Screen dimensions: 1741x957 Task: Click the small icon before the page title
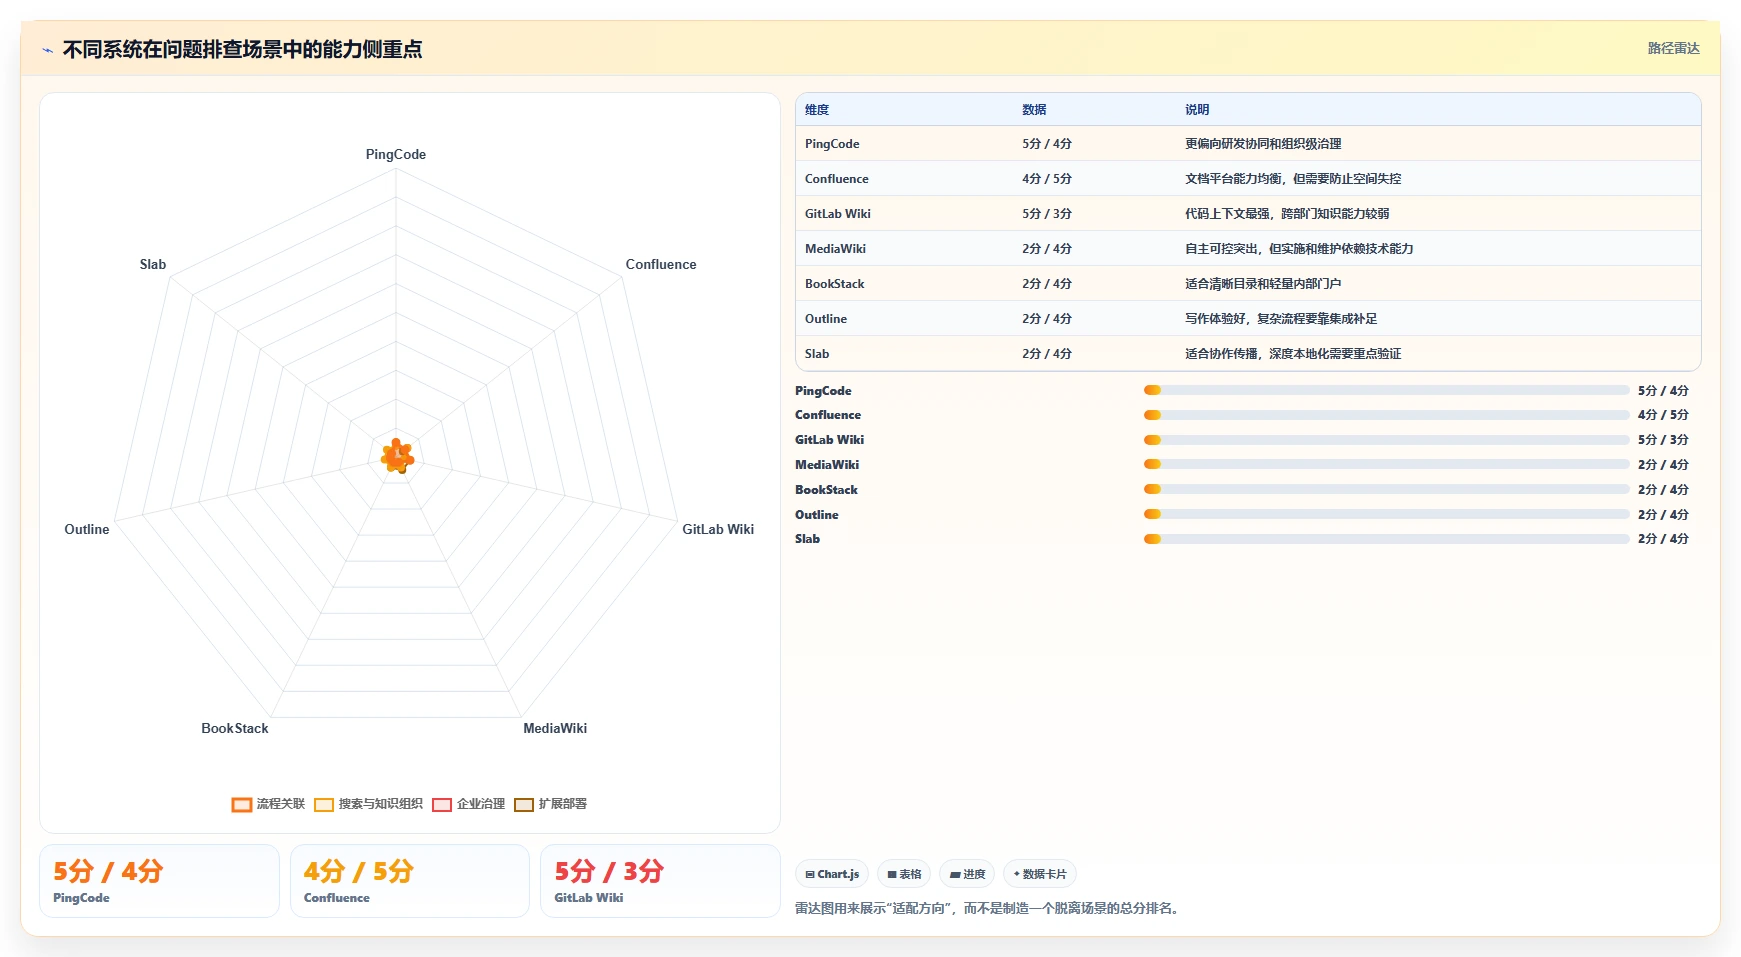click(x=47, y=50)
